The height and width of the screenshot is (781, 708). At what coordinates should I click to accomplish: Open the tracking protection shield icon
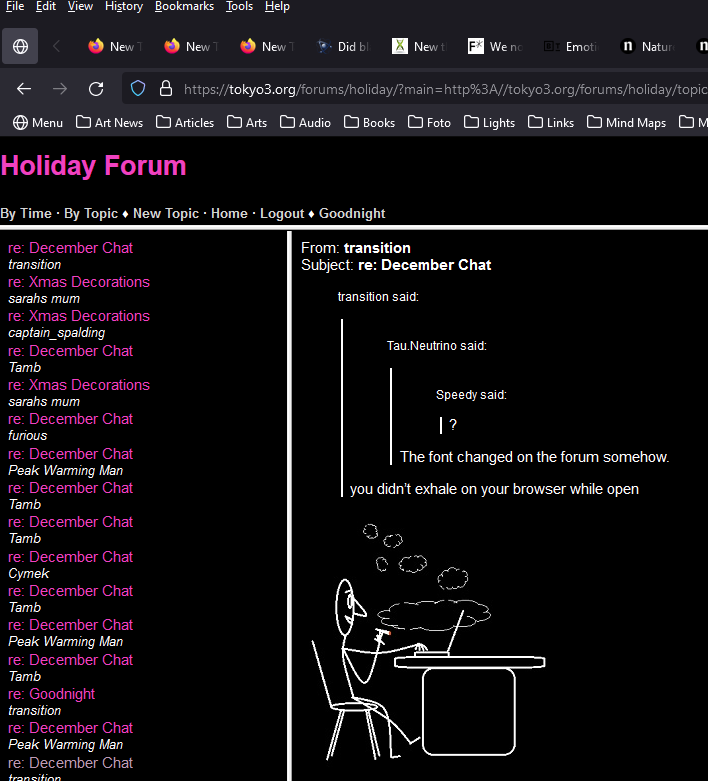pyautogui.click(x=138, y=88)
